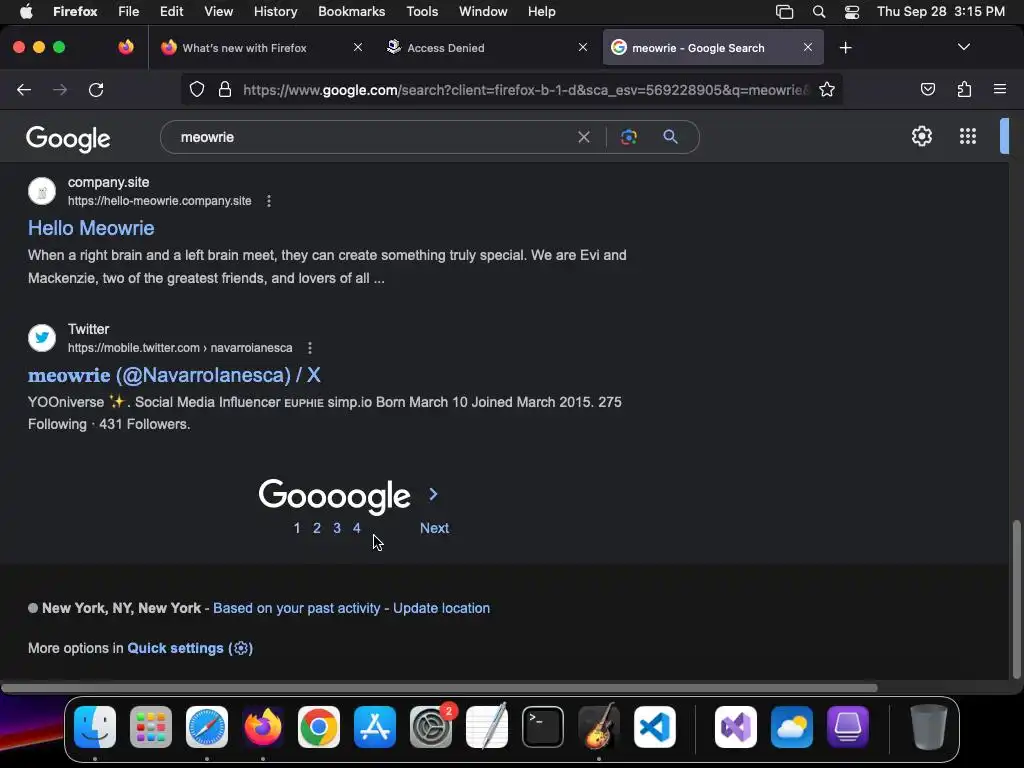Open System Settings in the Dock

pos(431,727)
